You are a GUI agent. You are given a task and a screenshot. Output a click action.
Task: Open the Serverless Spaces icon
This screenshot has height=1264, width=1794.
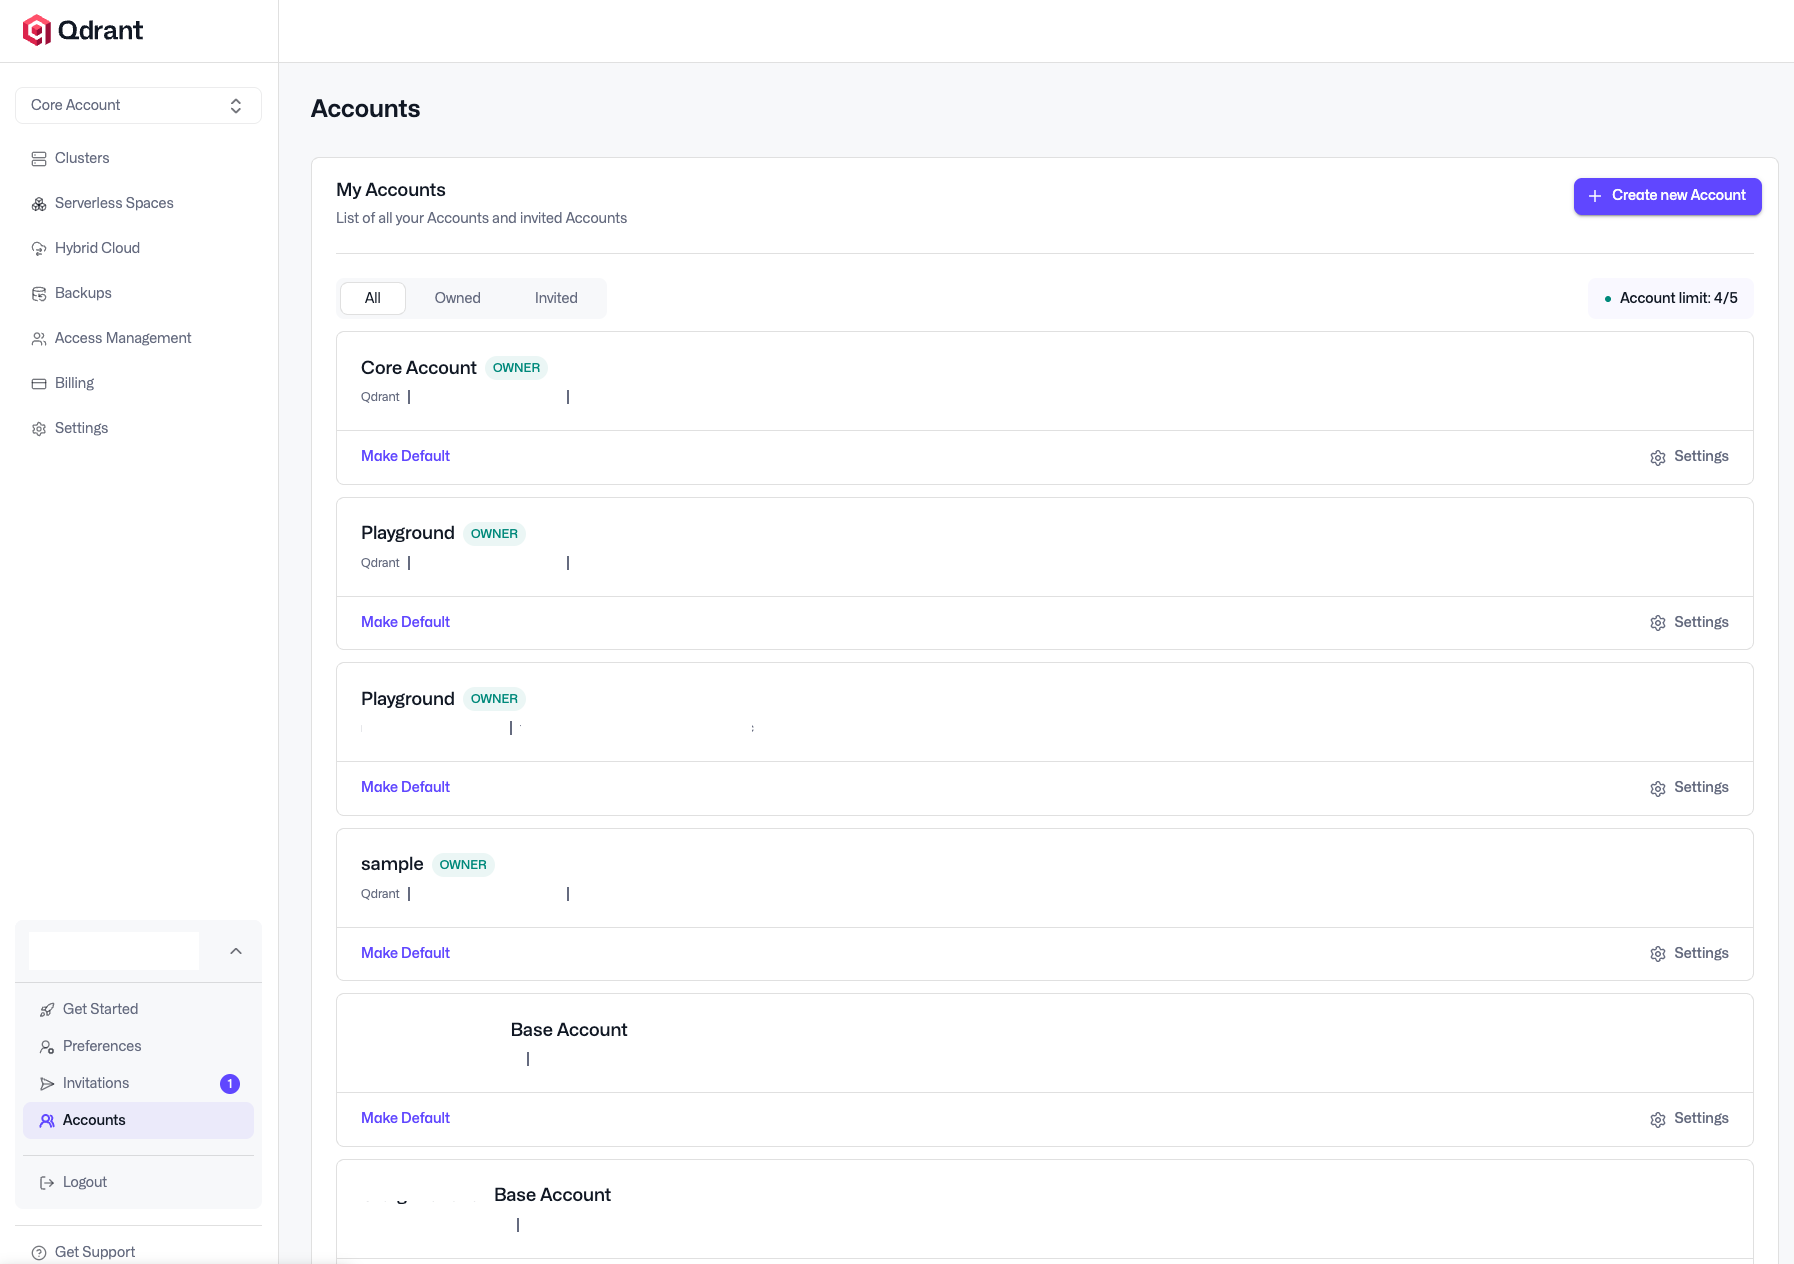click(39, 204)
